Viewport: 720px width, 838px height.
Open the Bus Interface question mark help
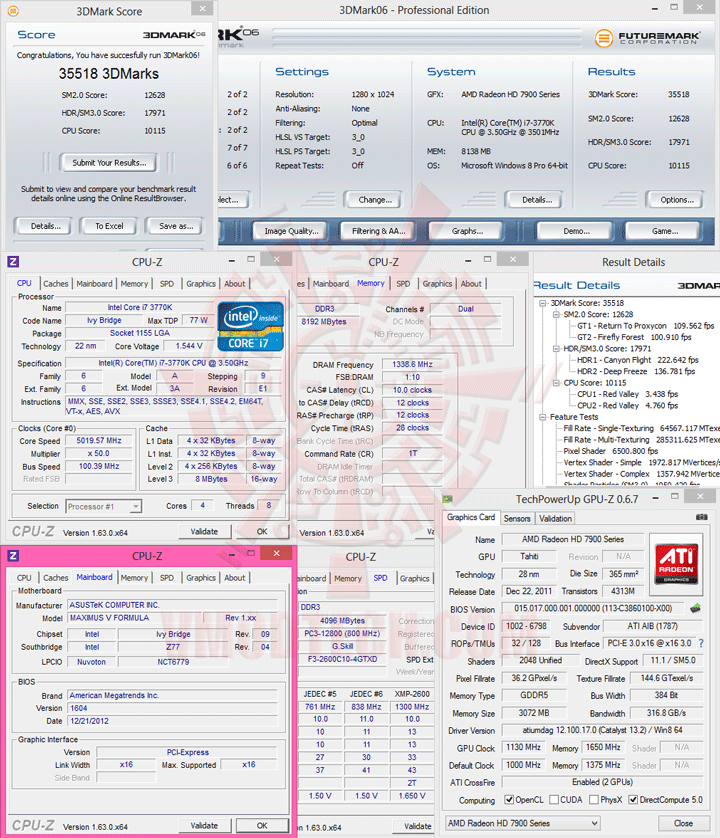coord(701,643)
